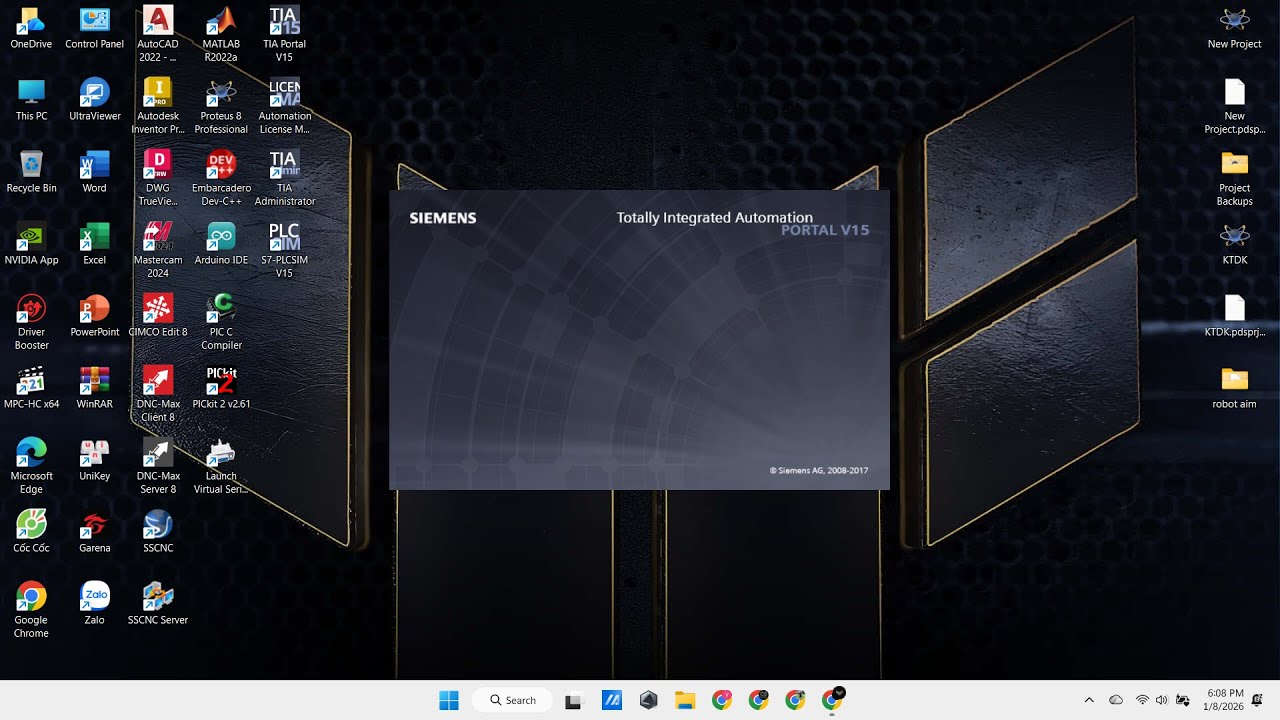The image size is (1280, 720).
Task: Open the Windows Start menu
Action: click(449, 700)
